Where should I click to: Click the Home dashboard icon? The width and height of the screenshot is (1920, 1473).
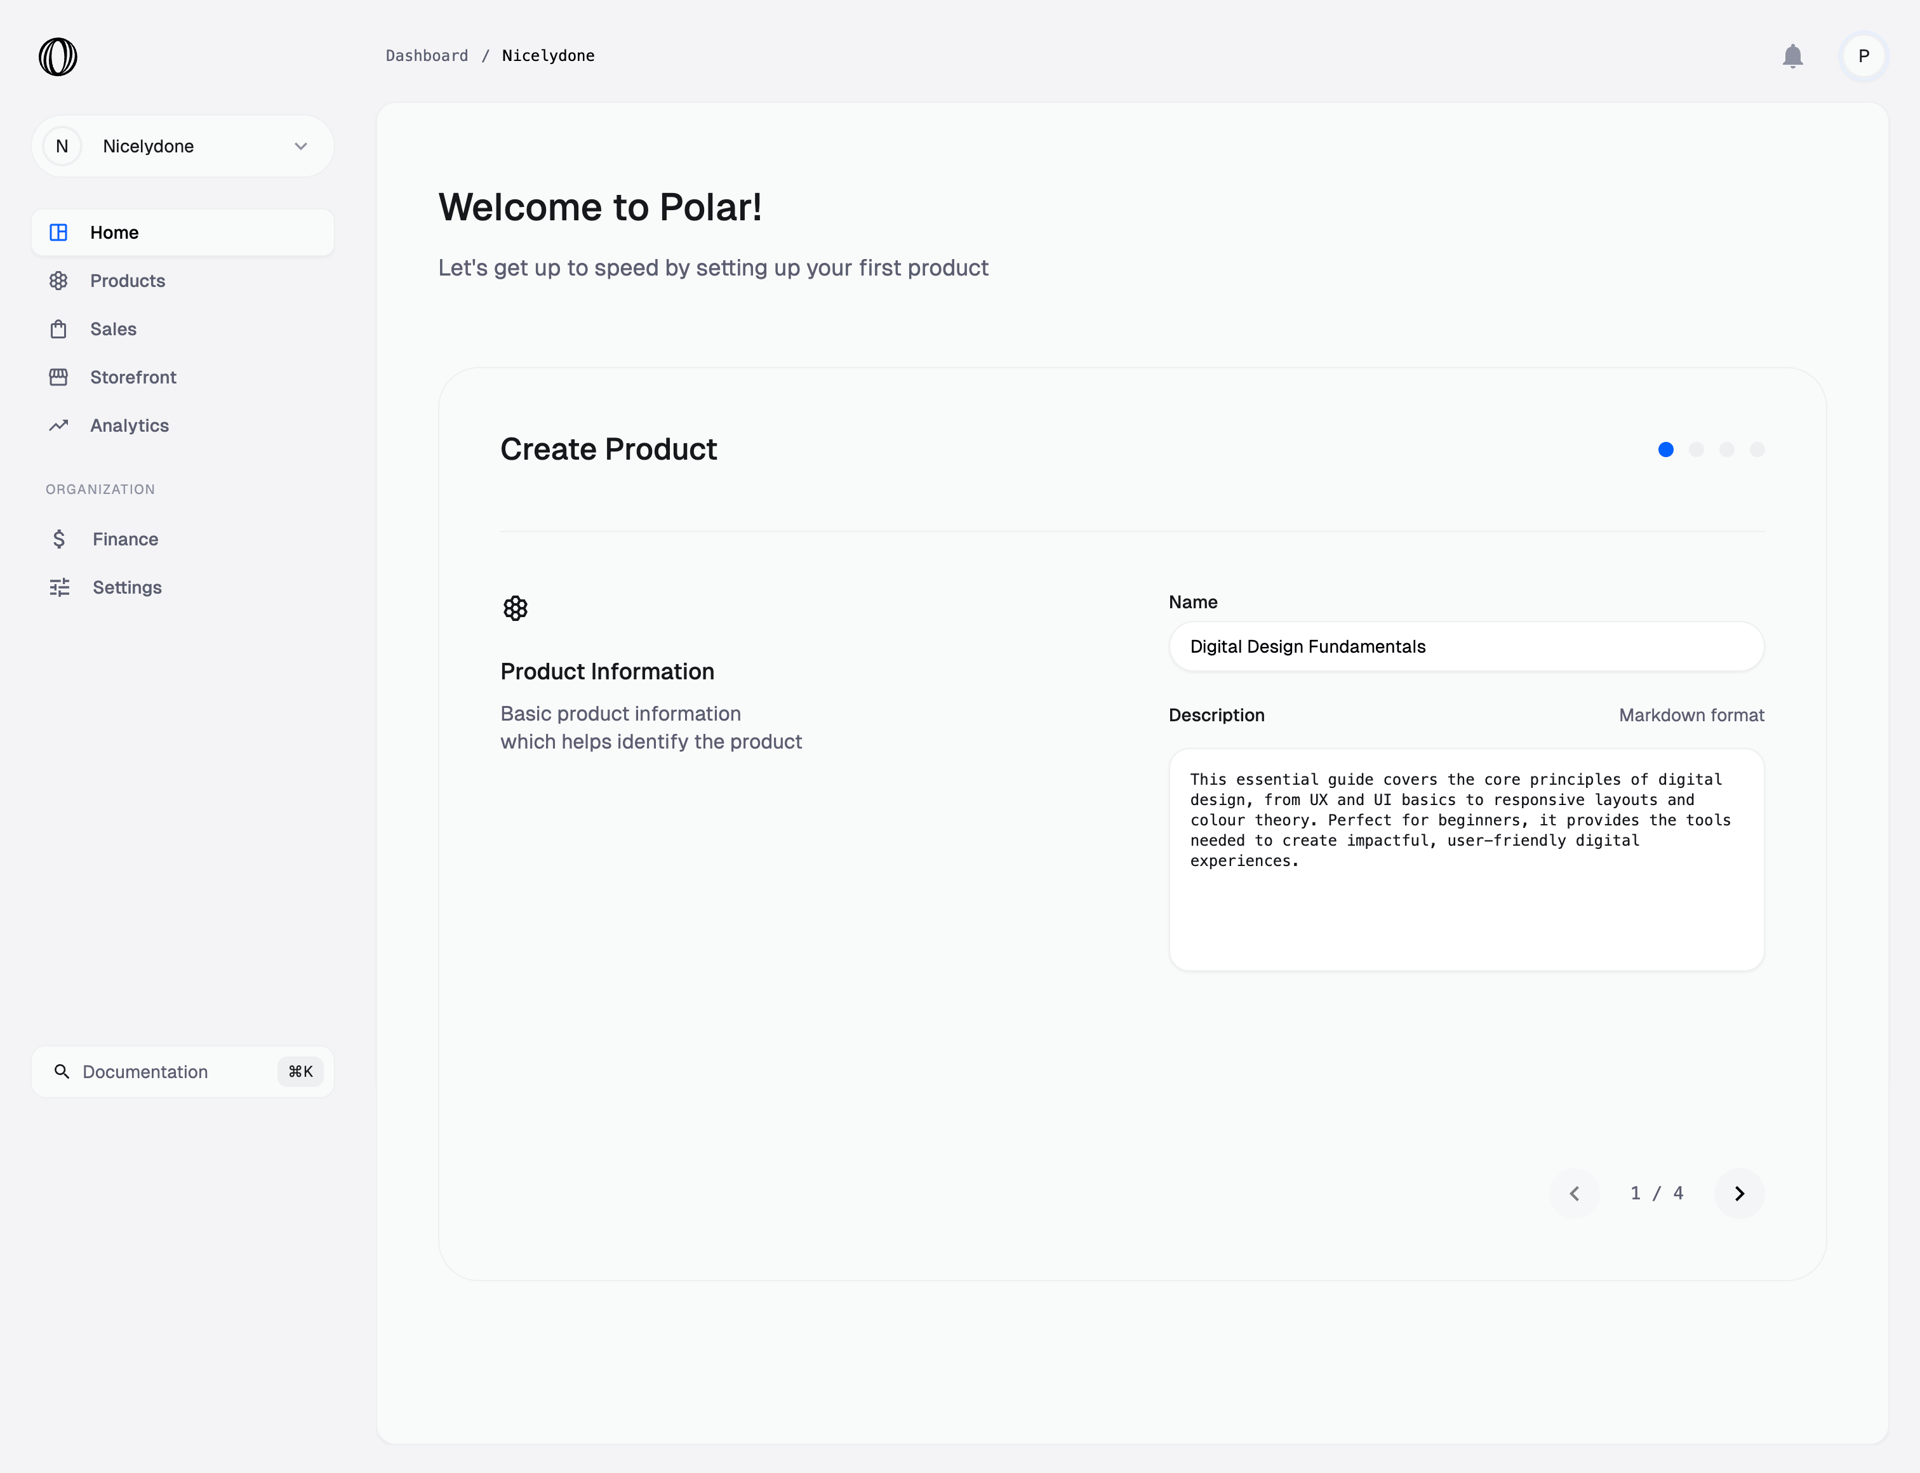coord(59,232)
